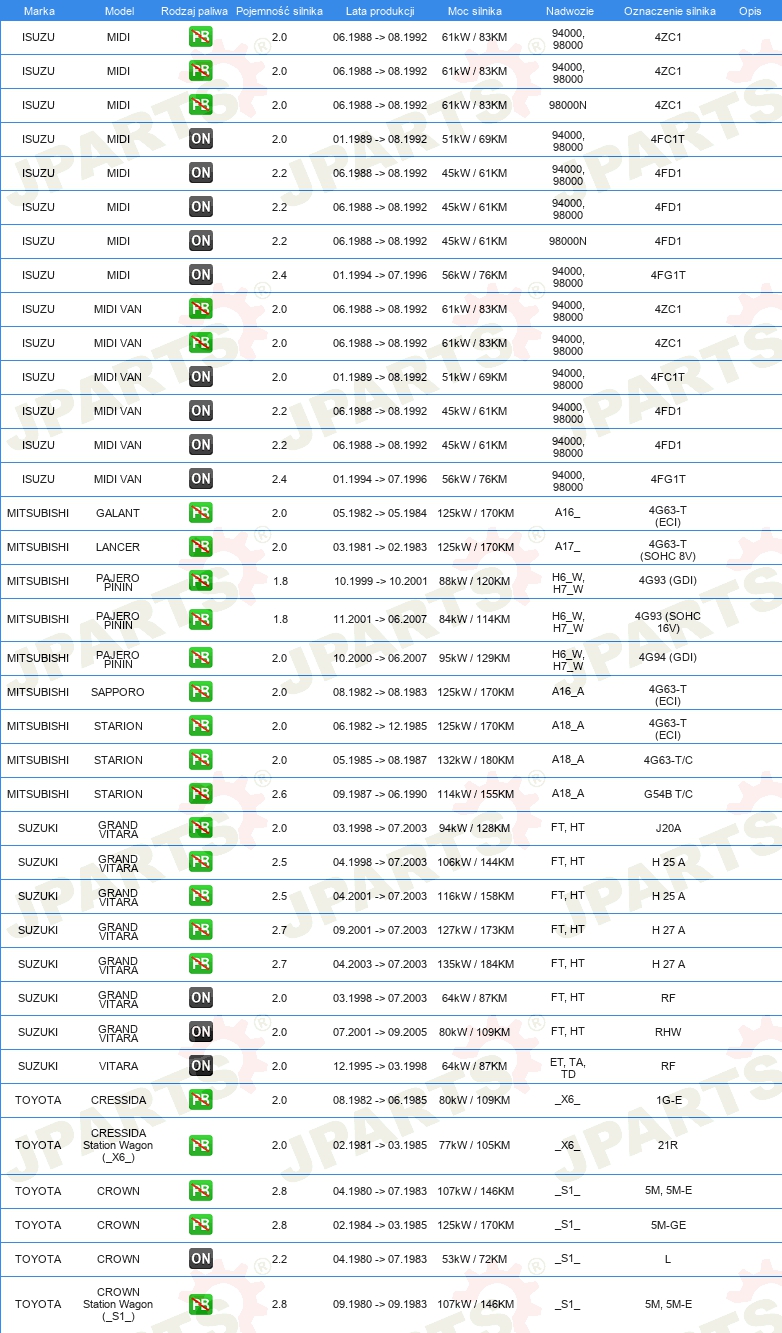The height and width of the screenshot is (1333, 782).
Task: Click the PB icon for GRAND VITARA 127kW / 173KM
Action: click(201, 930)
